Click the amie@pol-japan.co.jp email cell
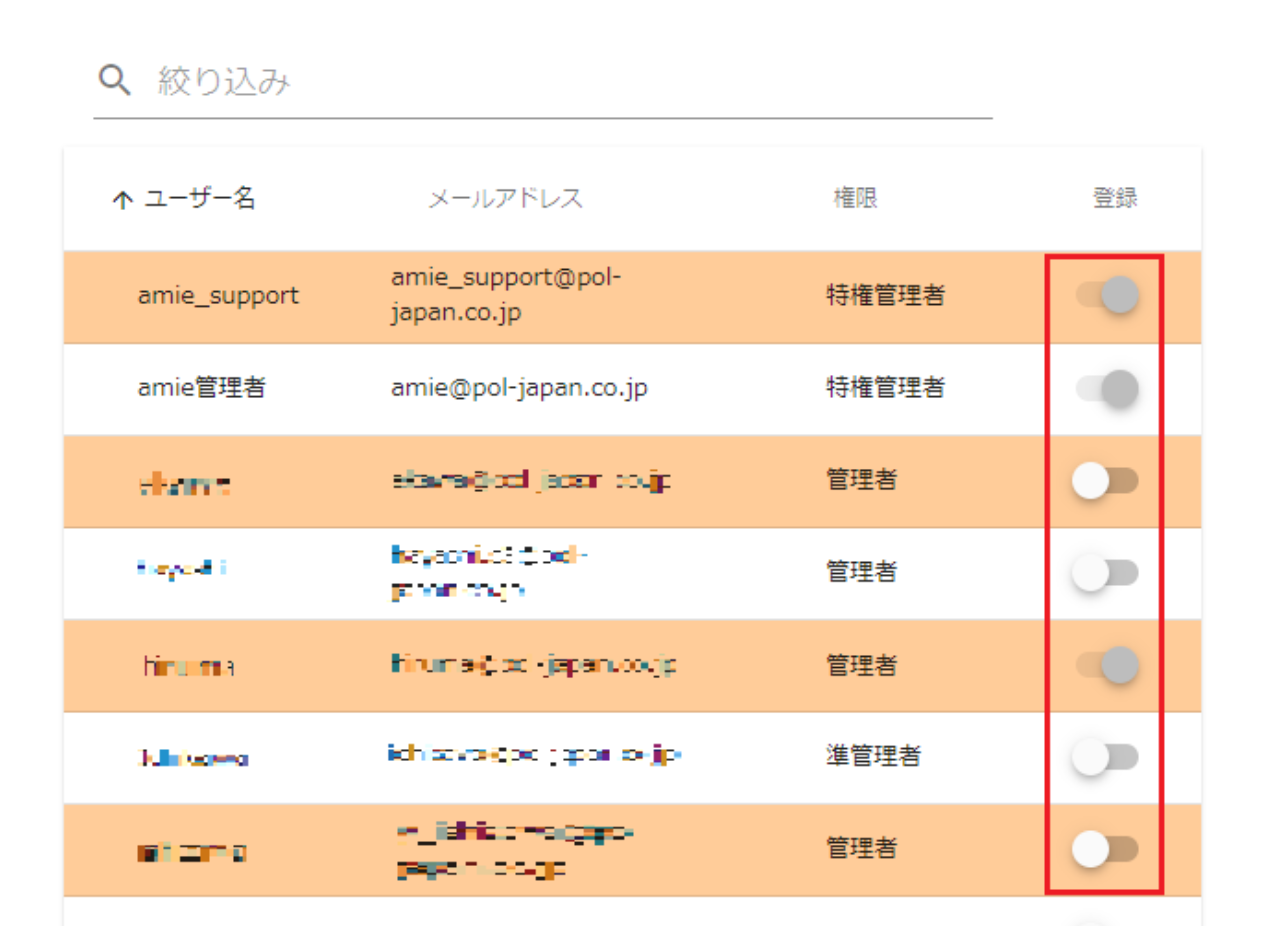 [519, 388]
